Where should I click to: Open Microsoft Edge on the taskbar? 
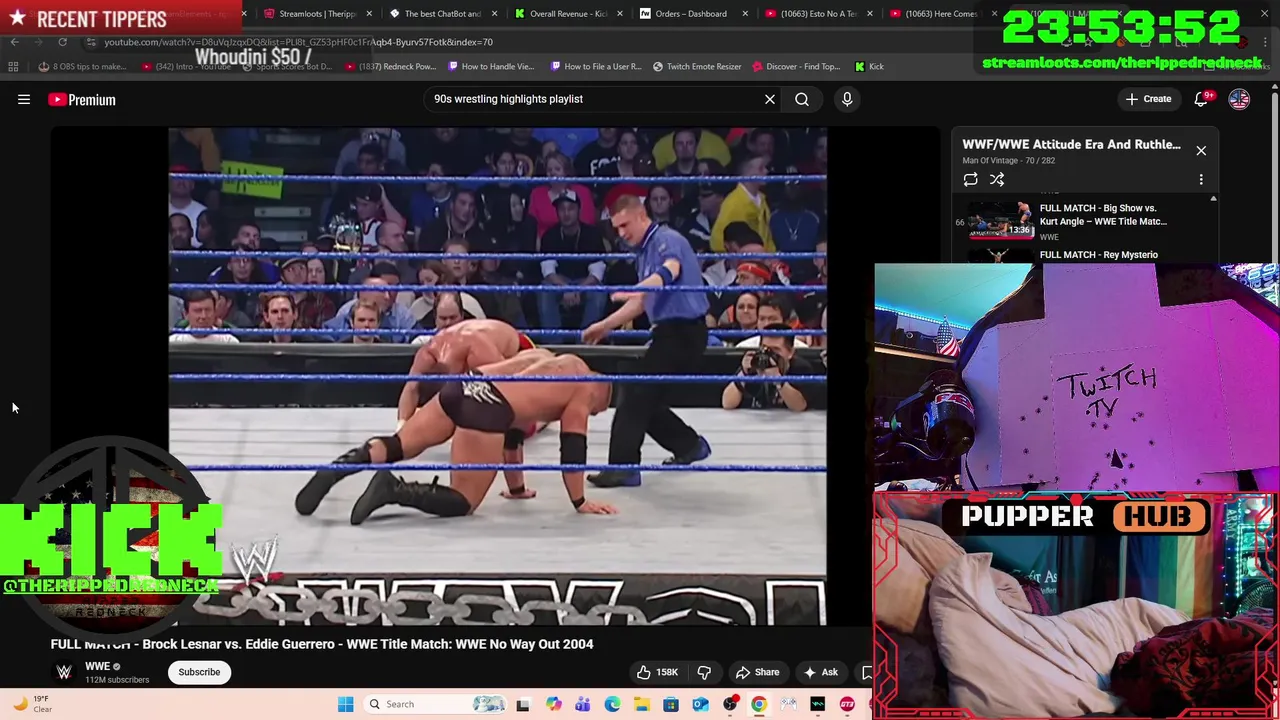click(x=612, y=704)
